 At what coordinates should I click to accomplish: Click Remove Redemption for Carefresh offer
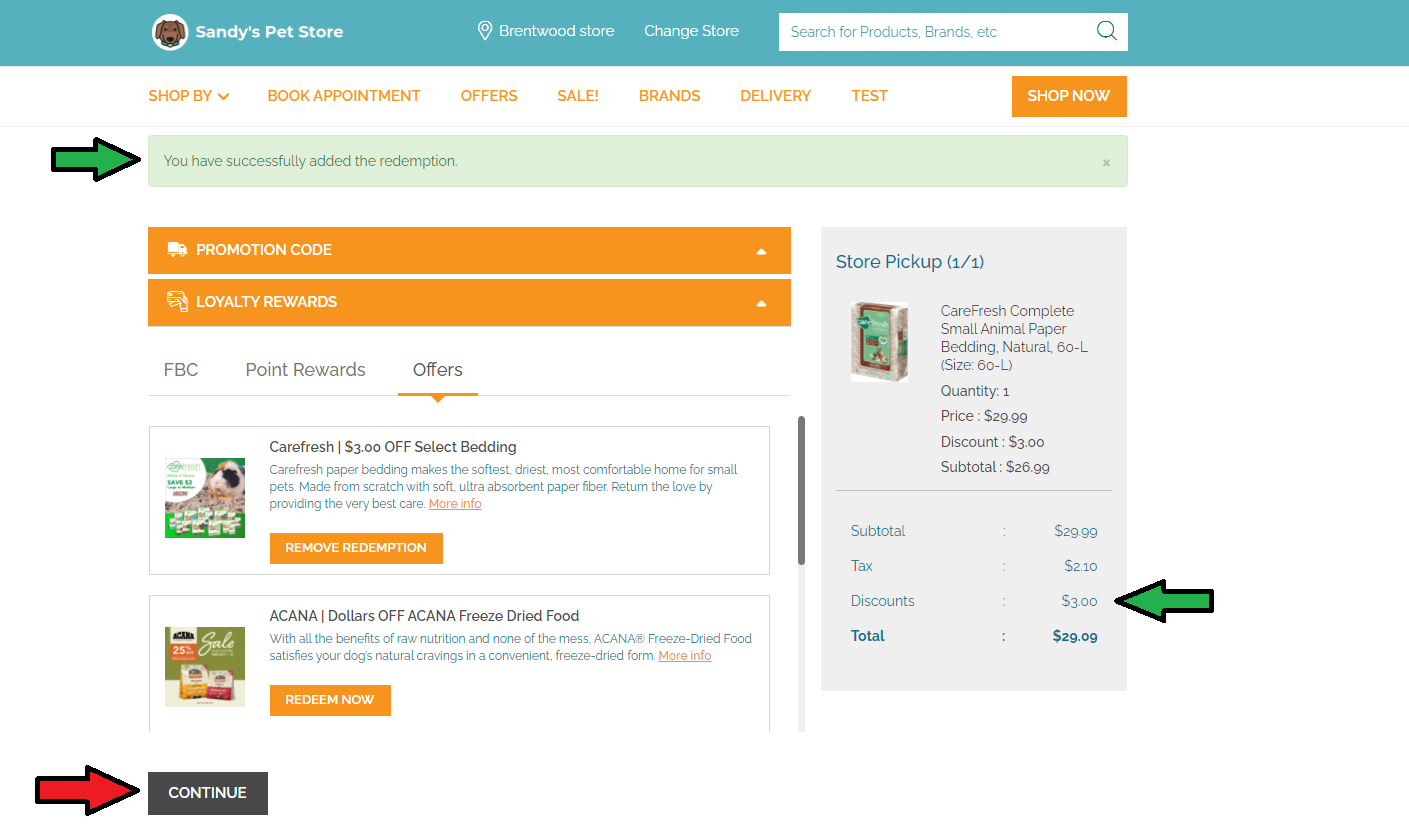pyautogui.click(x=356, y=548)
